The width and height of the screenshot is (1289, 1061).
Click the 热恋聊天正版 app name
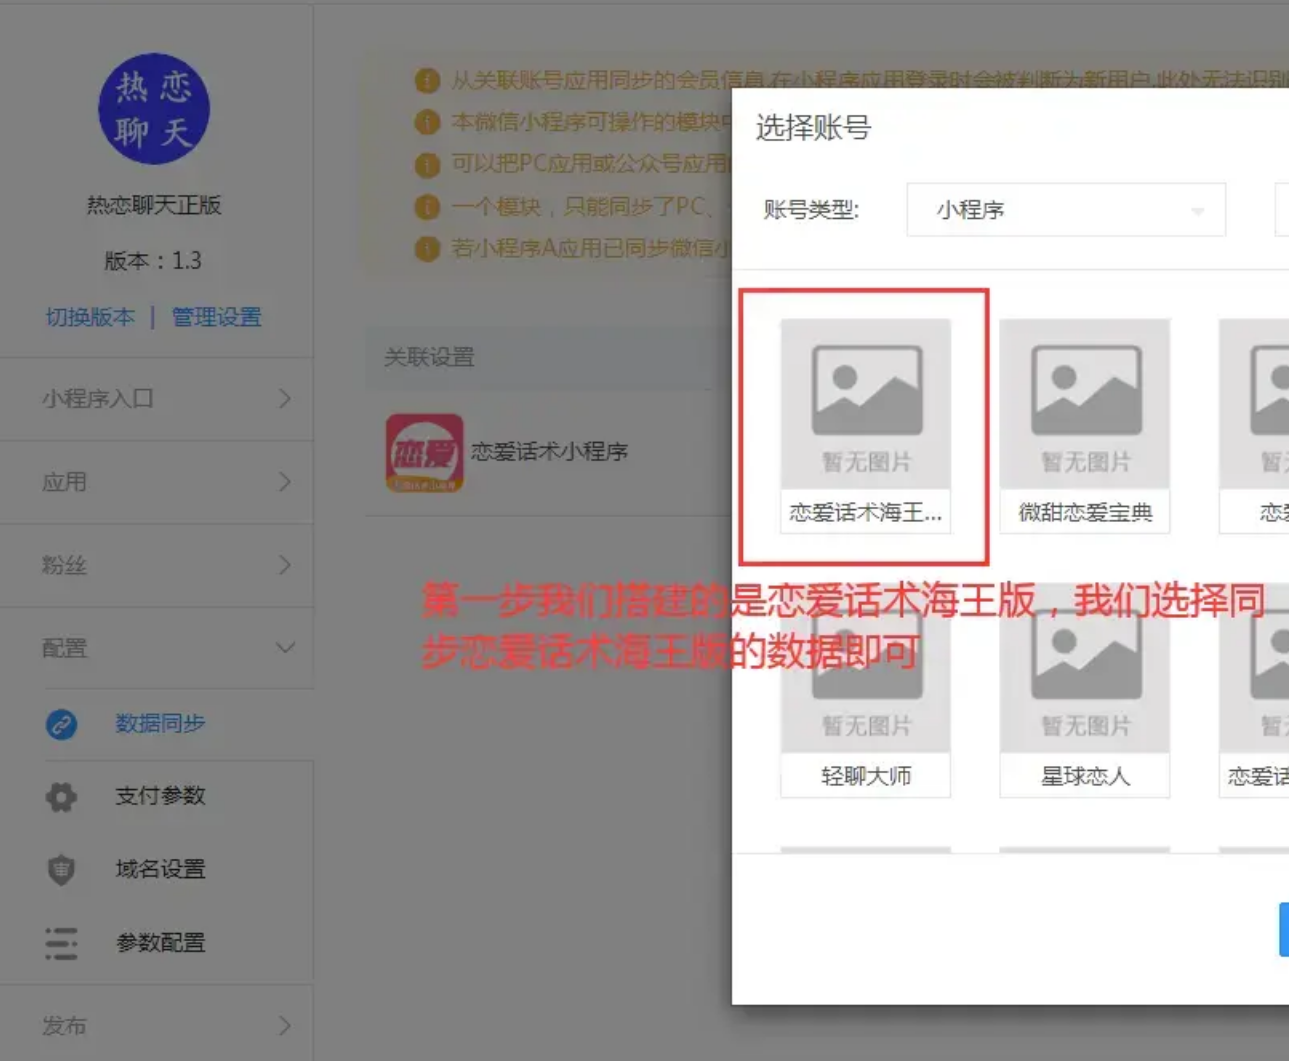(x=154, y=205)
